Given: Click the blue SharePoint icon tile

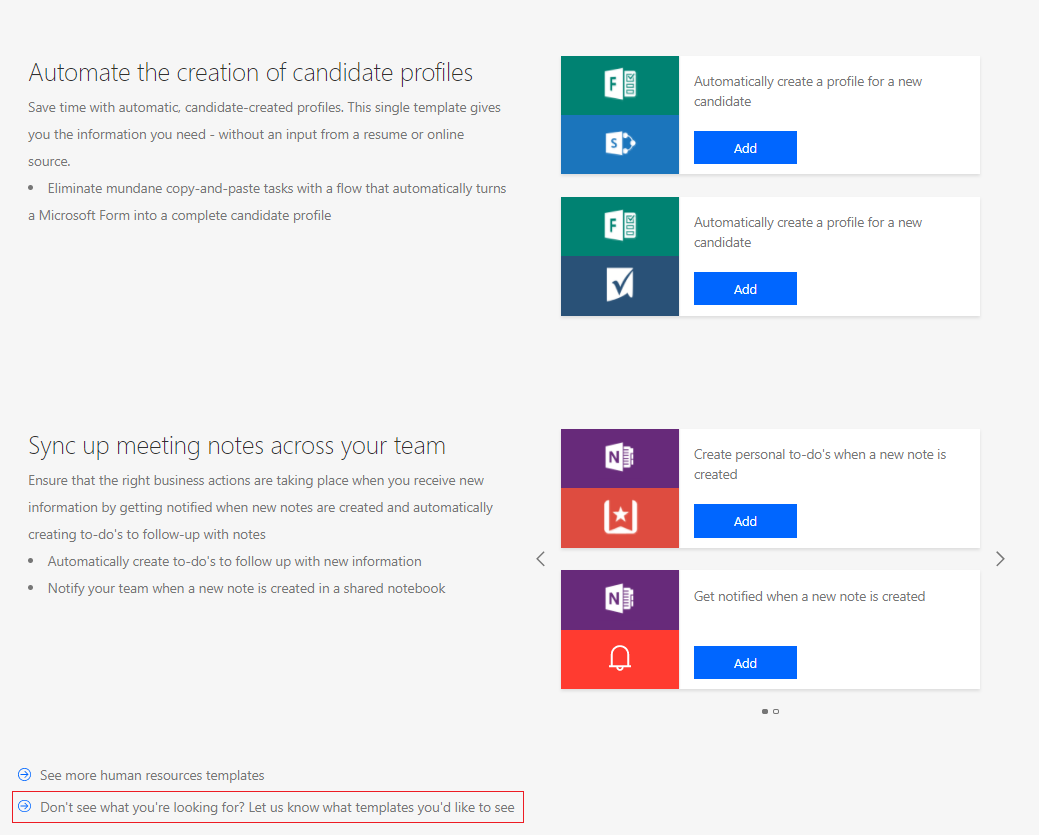Looking at the screenshot, I should pyautogui.click(x=620, y=145).
